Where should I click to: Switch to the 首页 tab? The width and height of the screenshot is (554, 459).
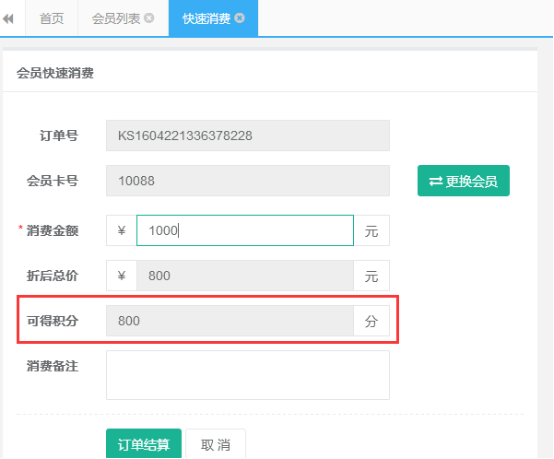52,18
